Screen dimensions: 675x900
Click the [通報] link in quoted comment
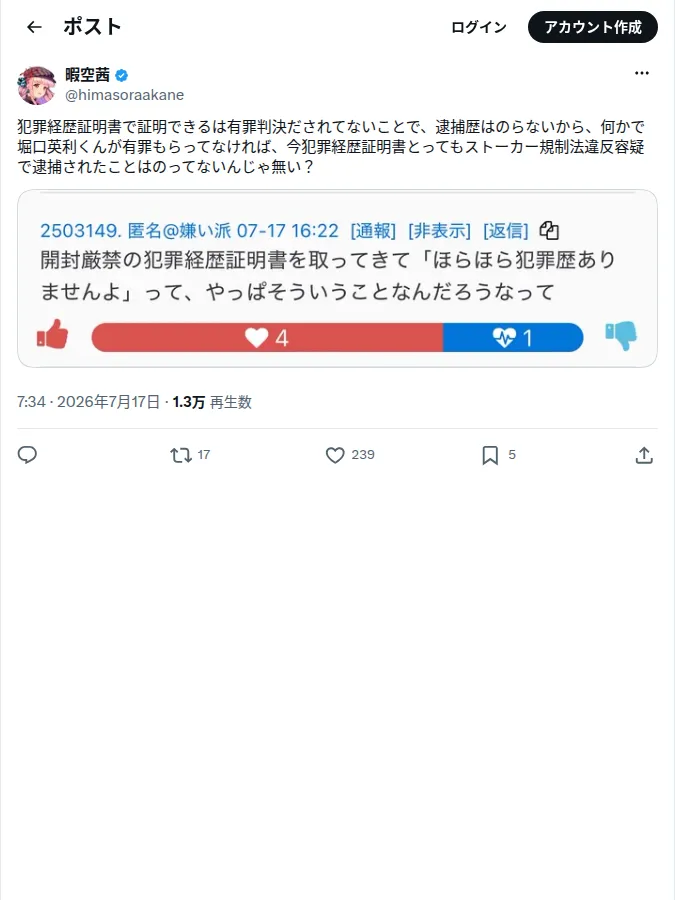(373, 231)
